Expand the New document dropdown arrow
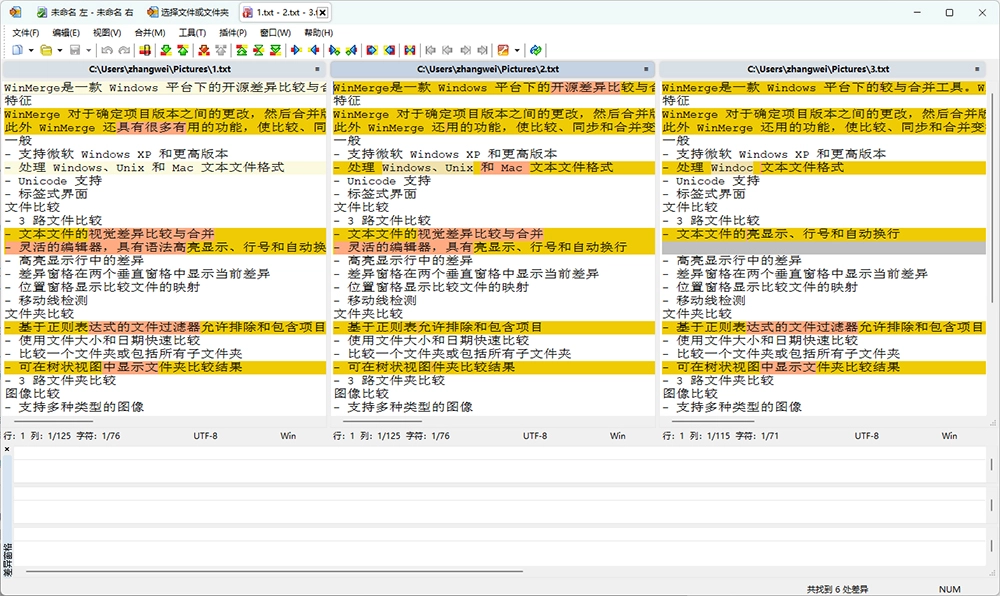 point(31,50)
